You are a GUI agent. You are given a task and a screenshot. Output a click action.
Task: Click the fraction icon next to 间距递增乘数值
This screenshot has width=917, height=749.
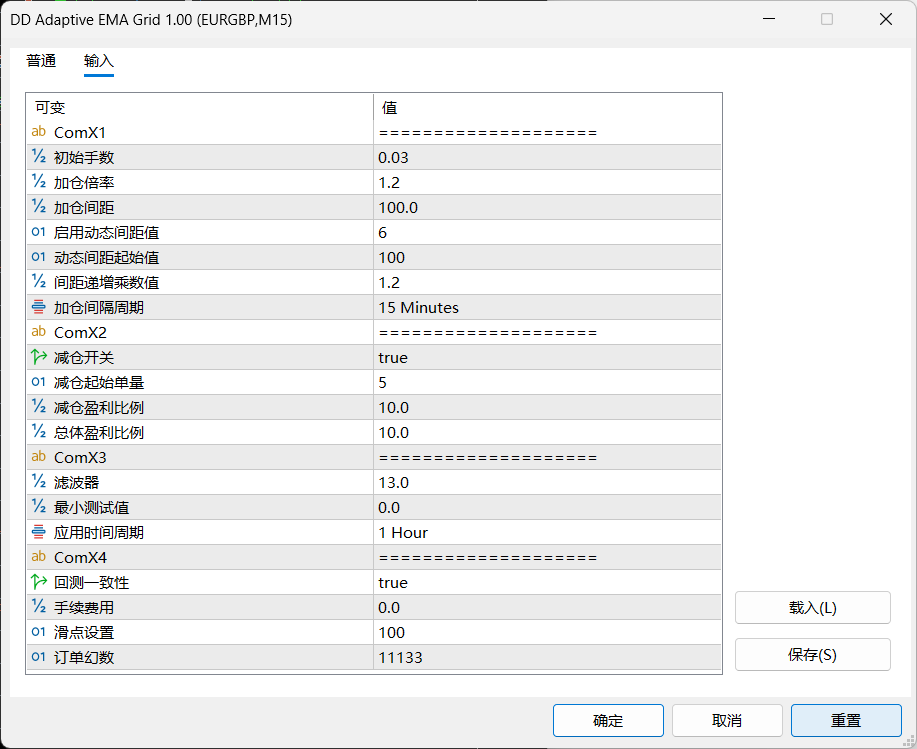(x=39, y=282)
